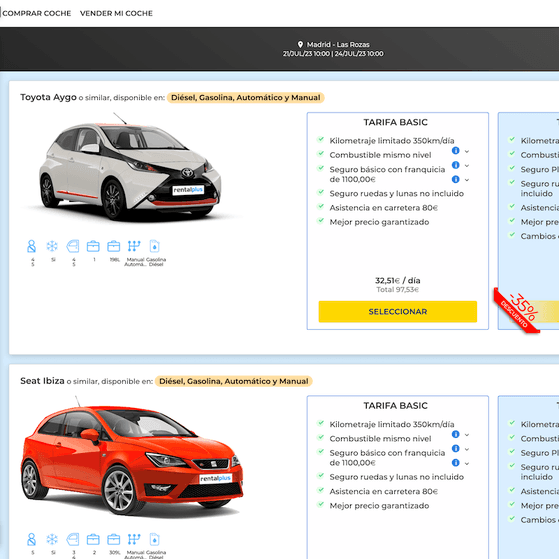
Task: Click the top info icon in Seat Ibiza Tarifa Basic
Action: pos(456,434)
